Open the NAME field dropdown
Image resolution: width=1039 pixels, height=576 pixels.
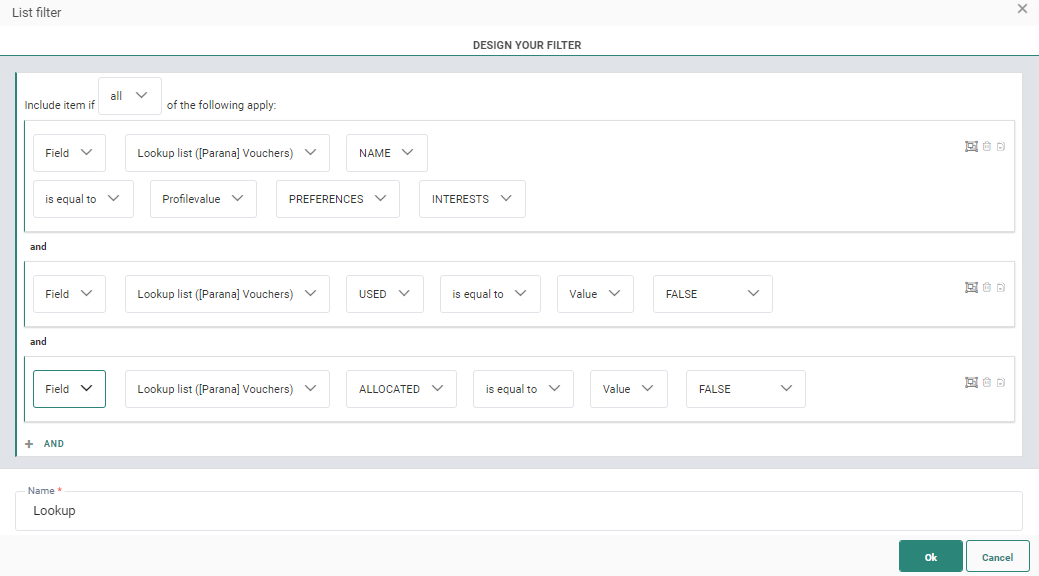click(x=386, y=153)
